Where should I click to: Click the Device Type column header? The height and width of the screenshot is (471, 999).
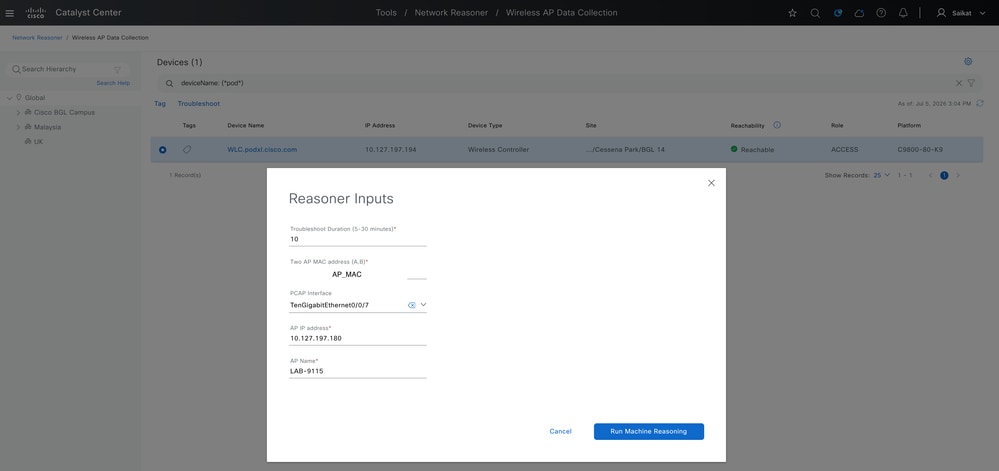point(485,126)
